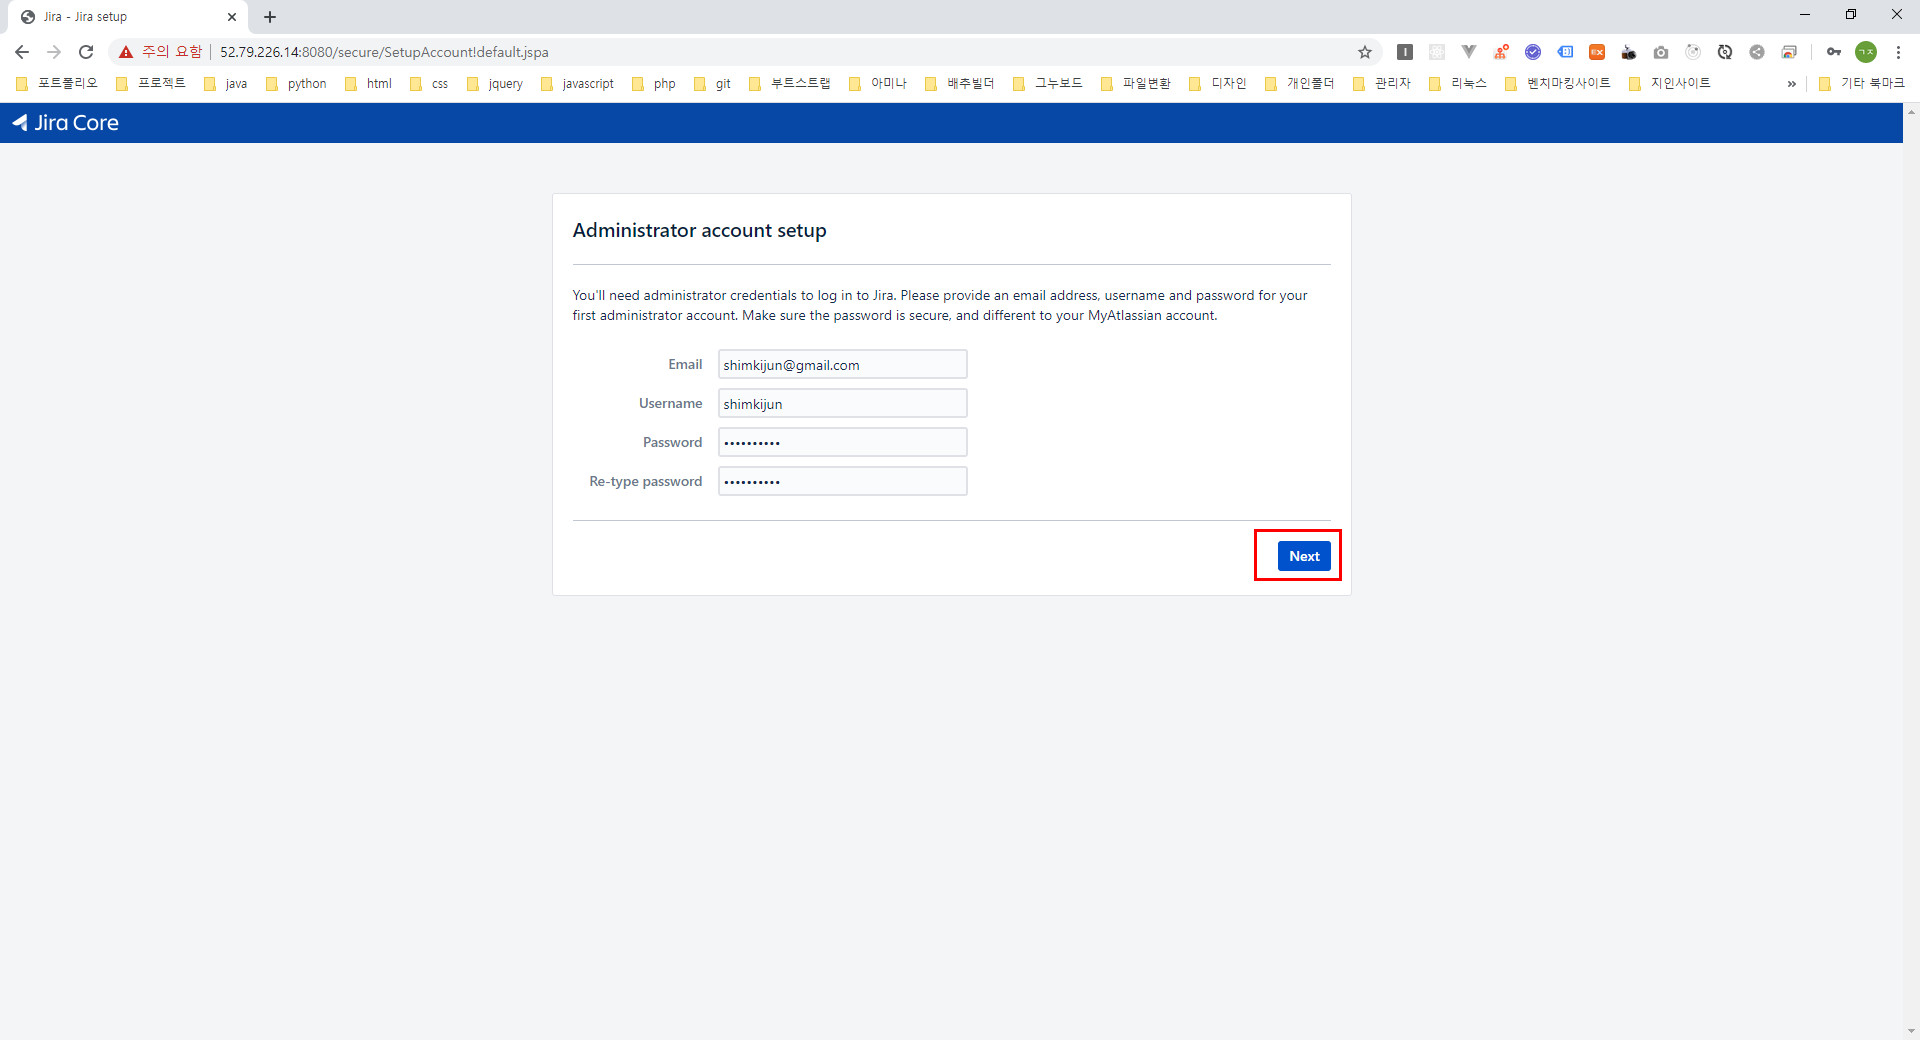The height and width of the screenshot is (1040, 1920).
Task: Click the gray share extension icon
Action: (x=1757, y=52)
